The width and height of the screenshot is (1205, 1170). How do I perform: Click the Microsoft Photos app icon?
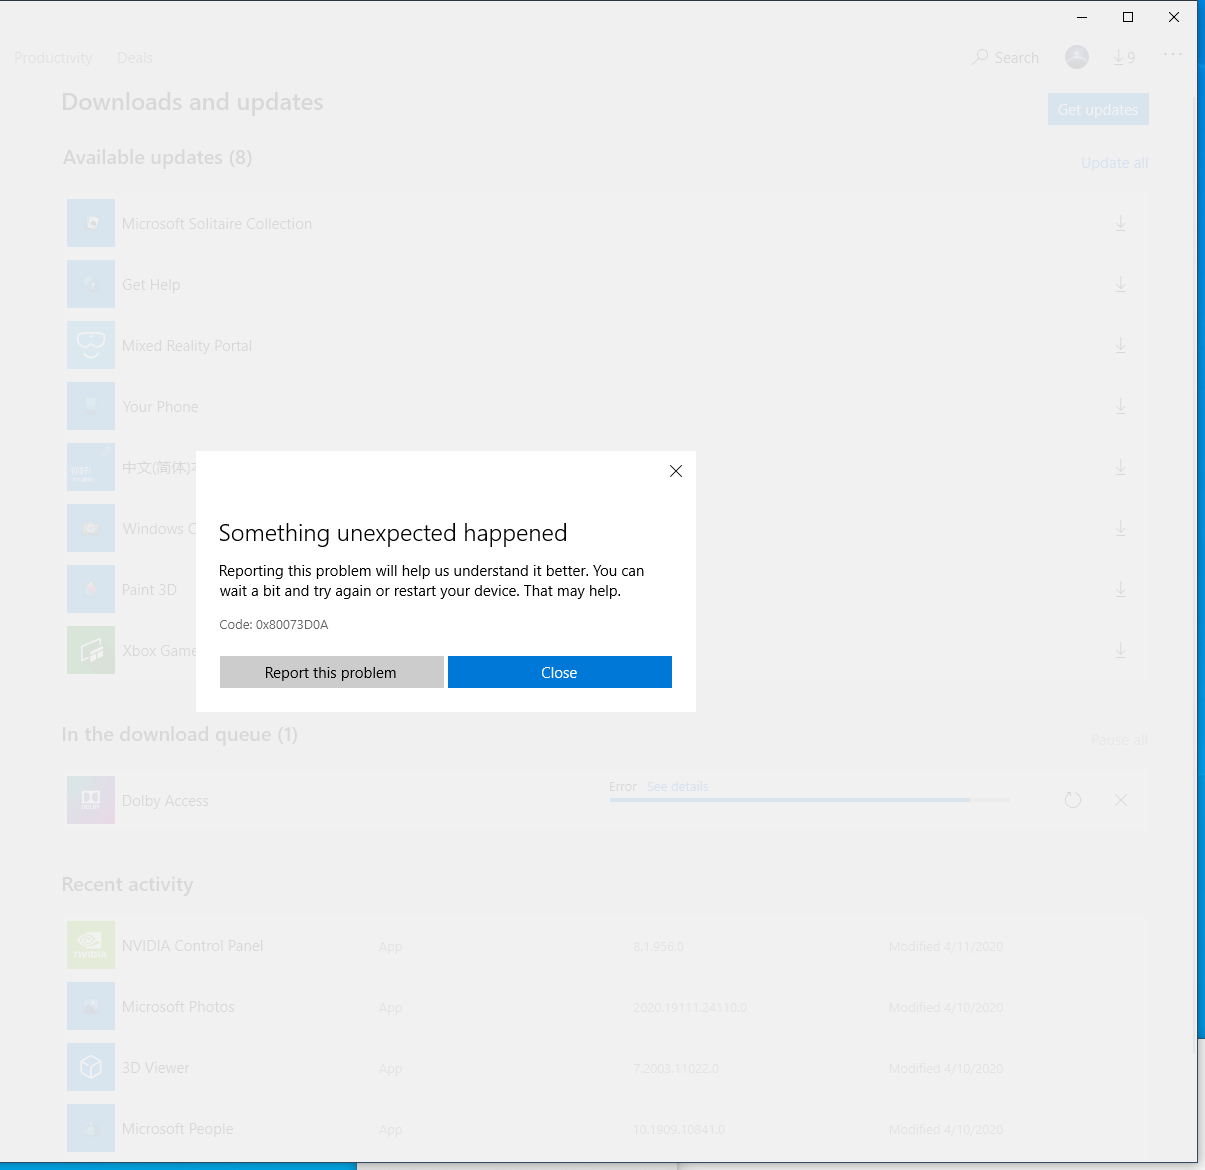(x=91, y=1007)
